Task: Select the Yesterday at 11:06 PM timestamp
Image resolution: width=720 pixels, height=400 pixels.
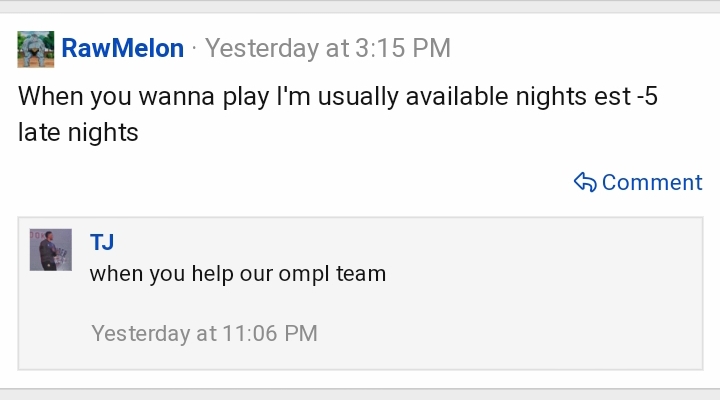Action: (x=204, y=333)
